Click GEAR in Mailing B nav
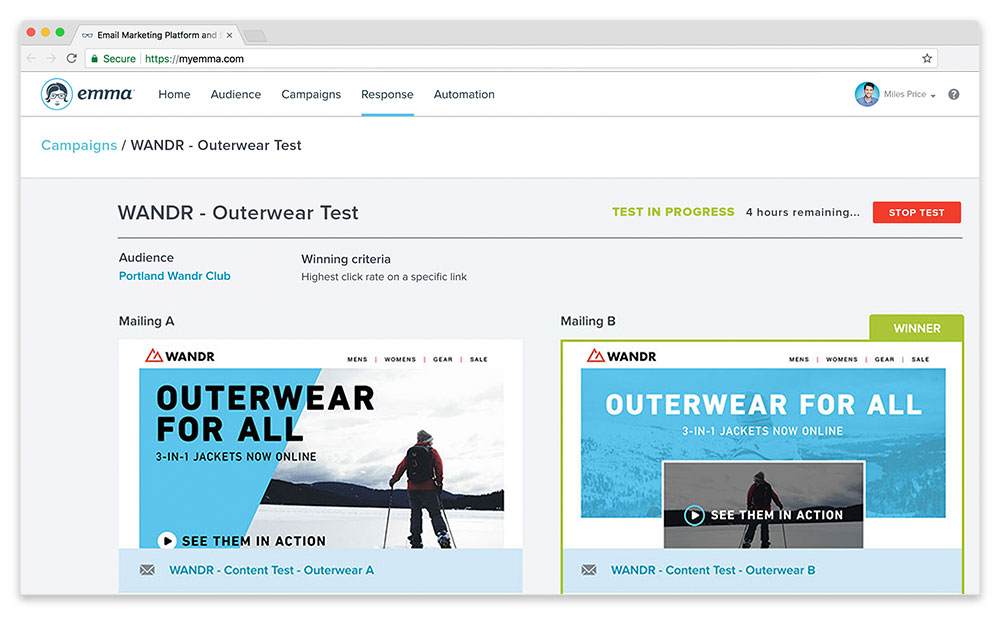This screenshot has height=617, width=1000. tap(884, 359)
